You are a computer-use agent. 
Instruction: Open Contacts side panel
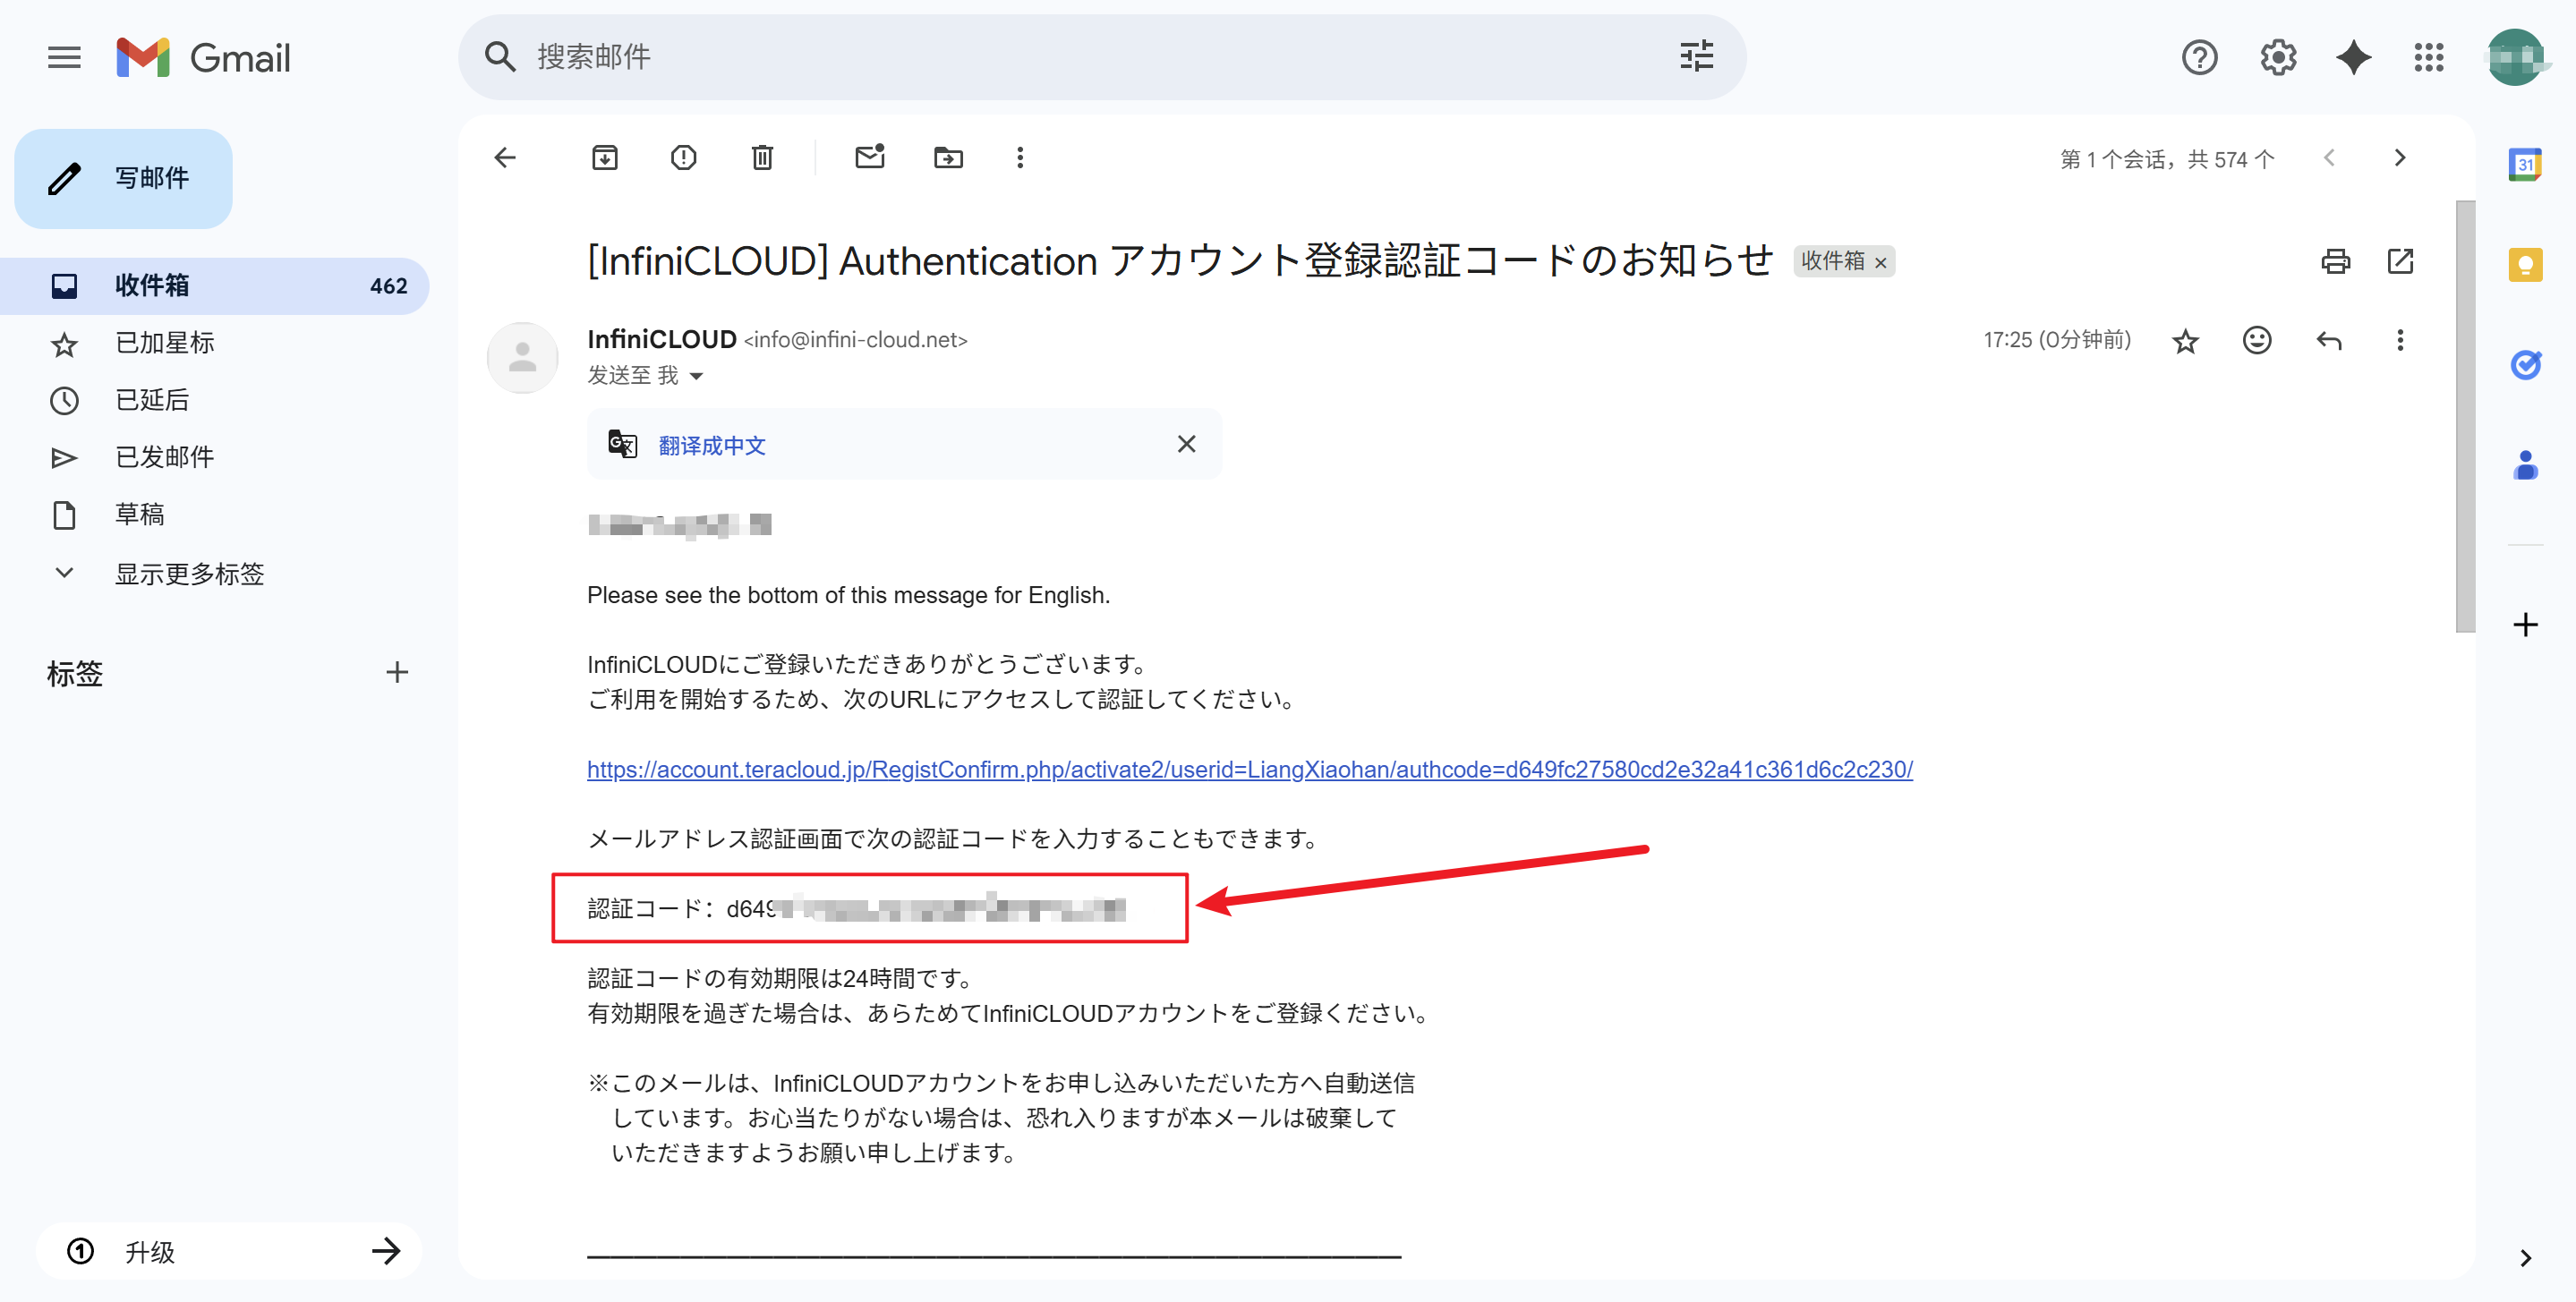2526,465
